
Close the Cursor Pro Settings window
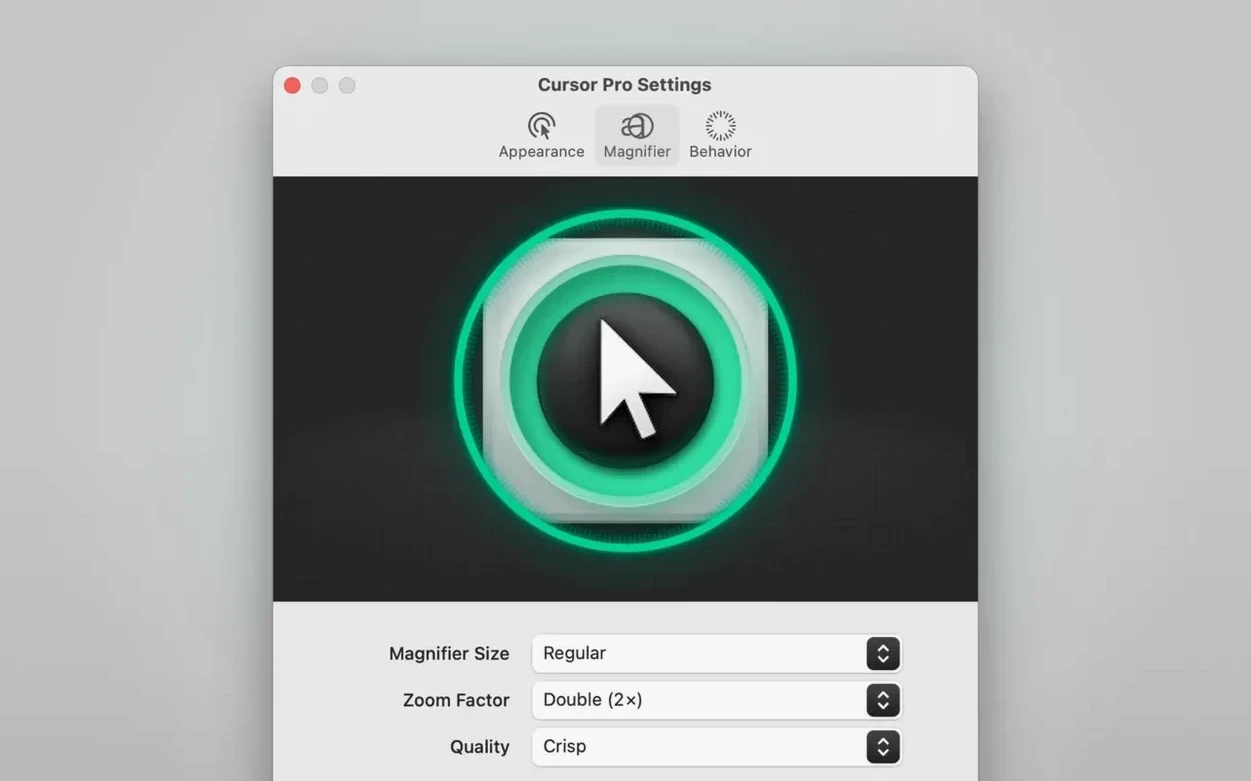click(x=292, y=86)
